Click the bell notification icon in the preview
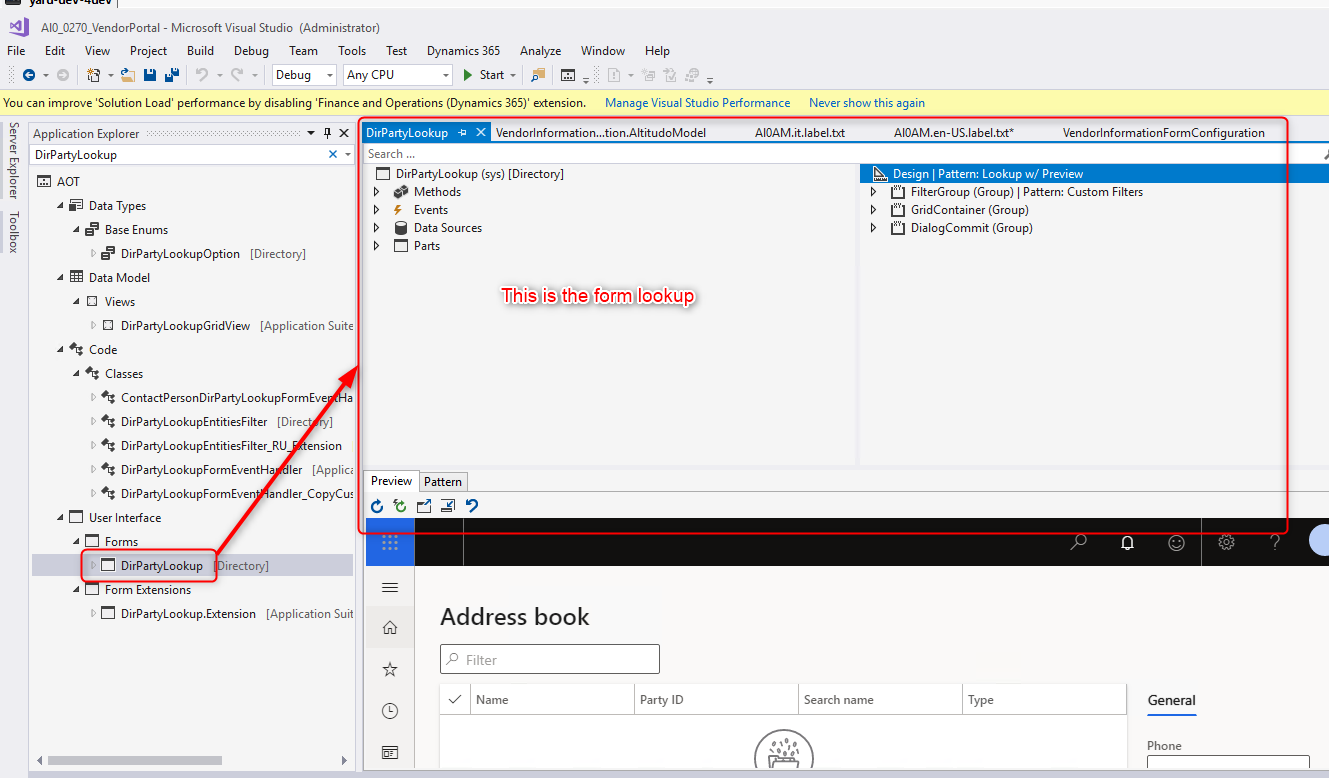 click(x=1127, y=542)
